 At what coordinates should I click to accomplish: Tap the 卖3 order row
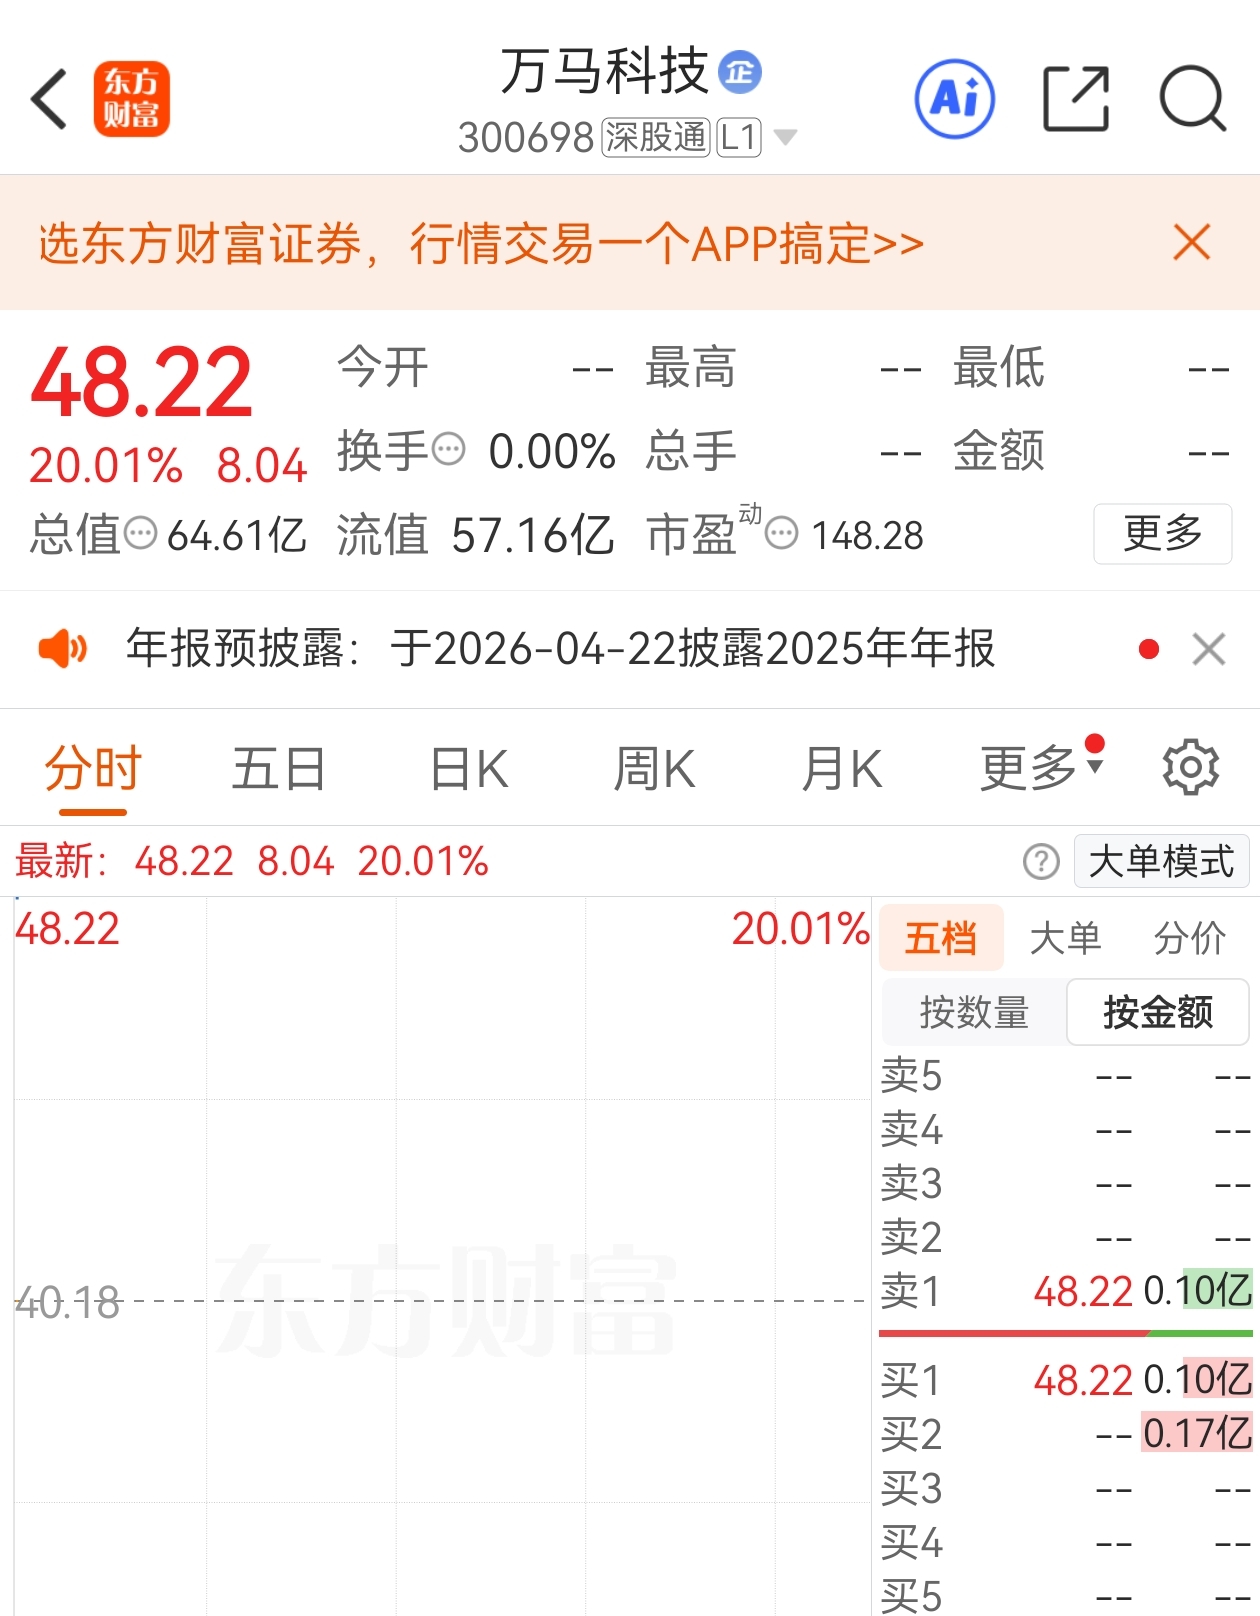click(1065, 1184)
